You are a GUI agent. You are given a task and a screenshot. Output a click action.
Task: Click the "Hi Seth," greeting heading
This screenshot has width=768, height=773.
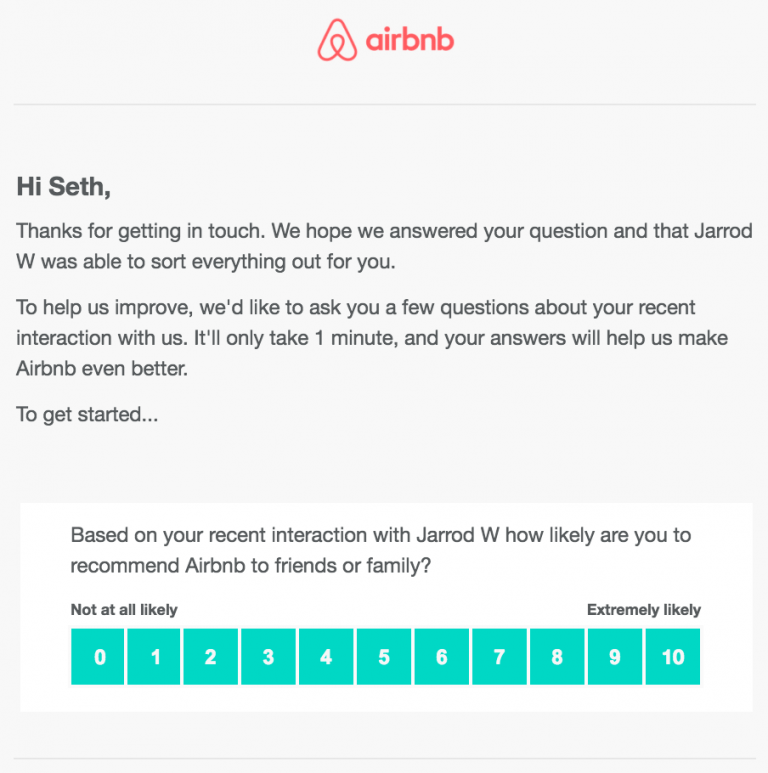pos(64,186)
